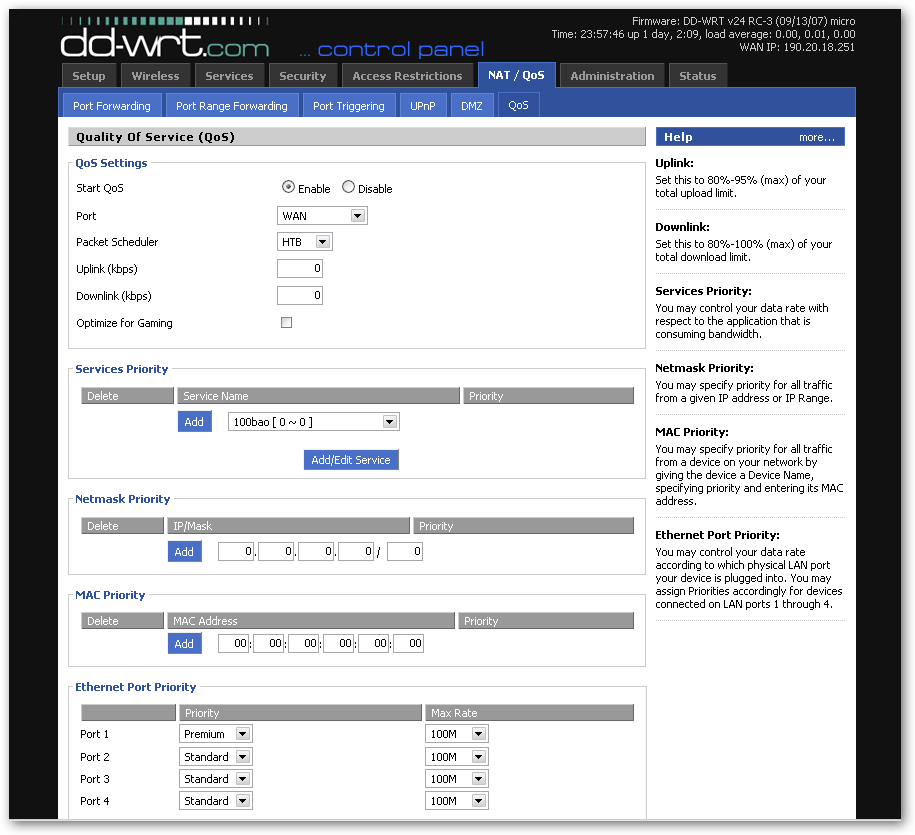This screenshot has width=915, height=835.
Task: Click the Help more... link
Action: pyautogui.click(x=816, y=137)
